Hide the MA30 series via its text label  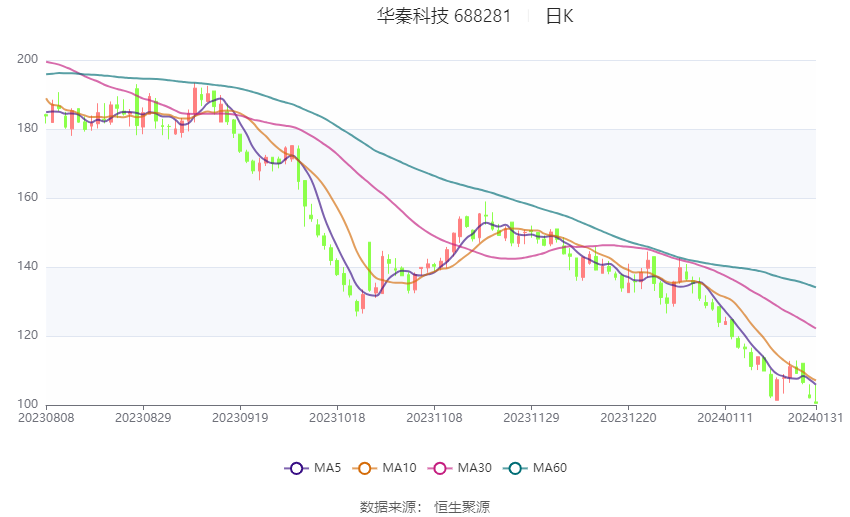pyautogui.click(x=472, y=467)
